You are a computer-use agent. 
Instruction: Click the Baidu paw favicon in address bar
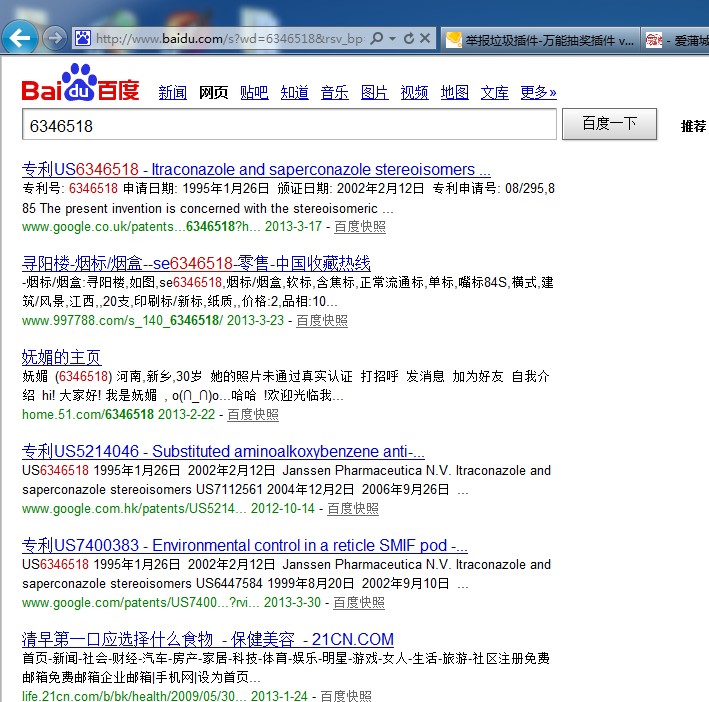(x=83, y=38)
